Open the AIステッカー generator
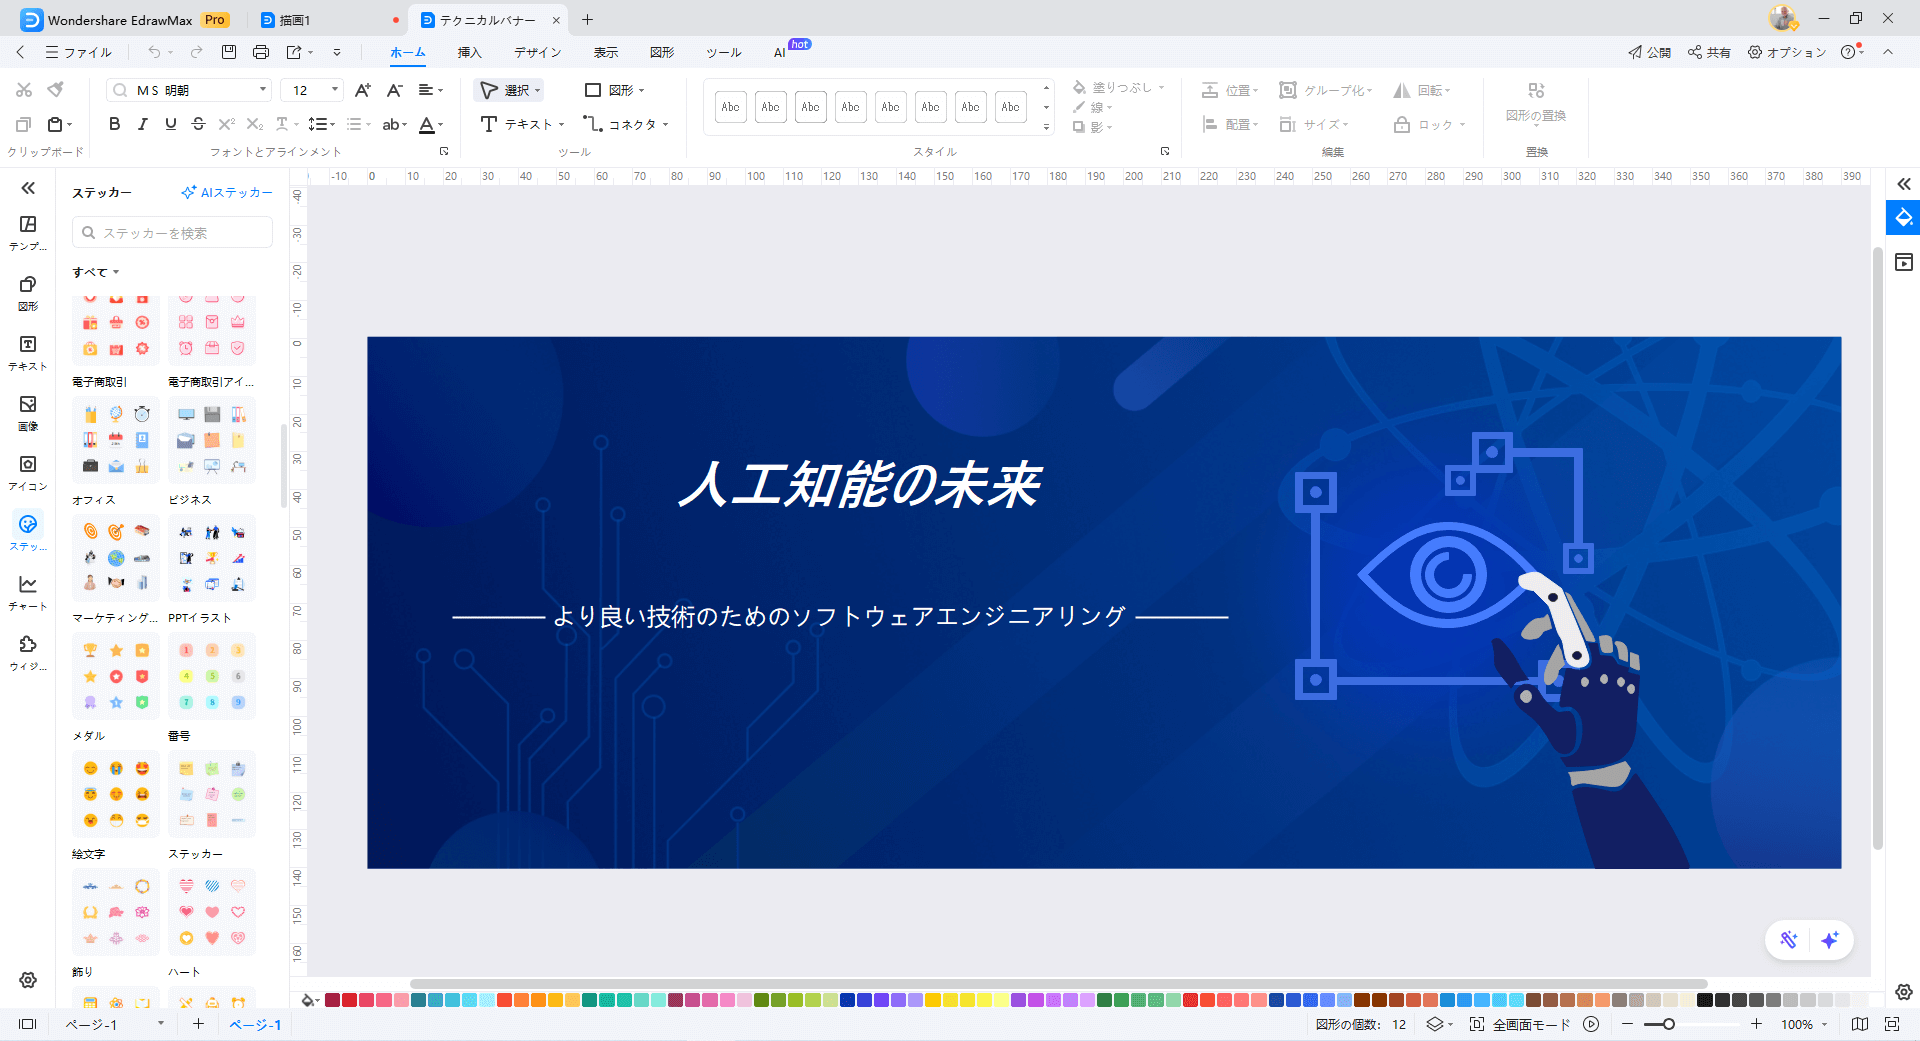The height and width of the screenshot is (1041, 1920). (x=226, y=192)
